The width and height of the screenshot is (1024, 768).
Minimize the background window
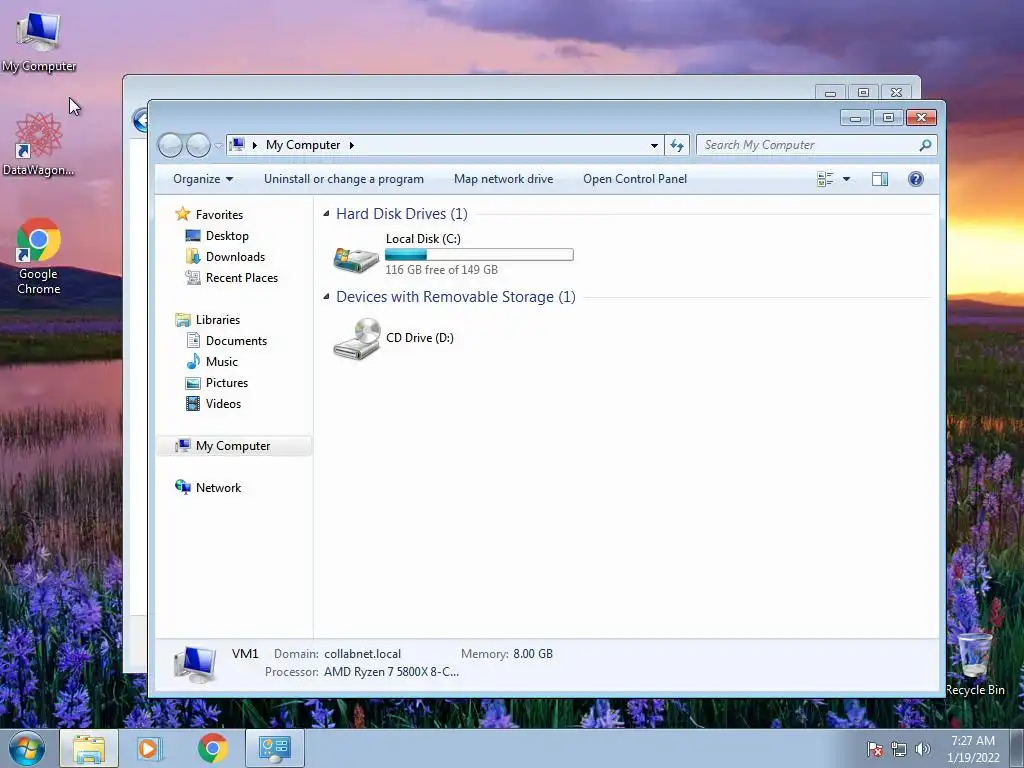point(830,93)
